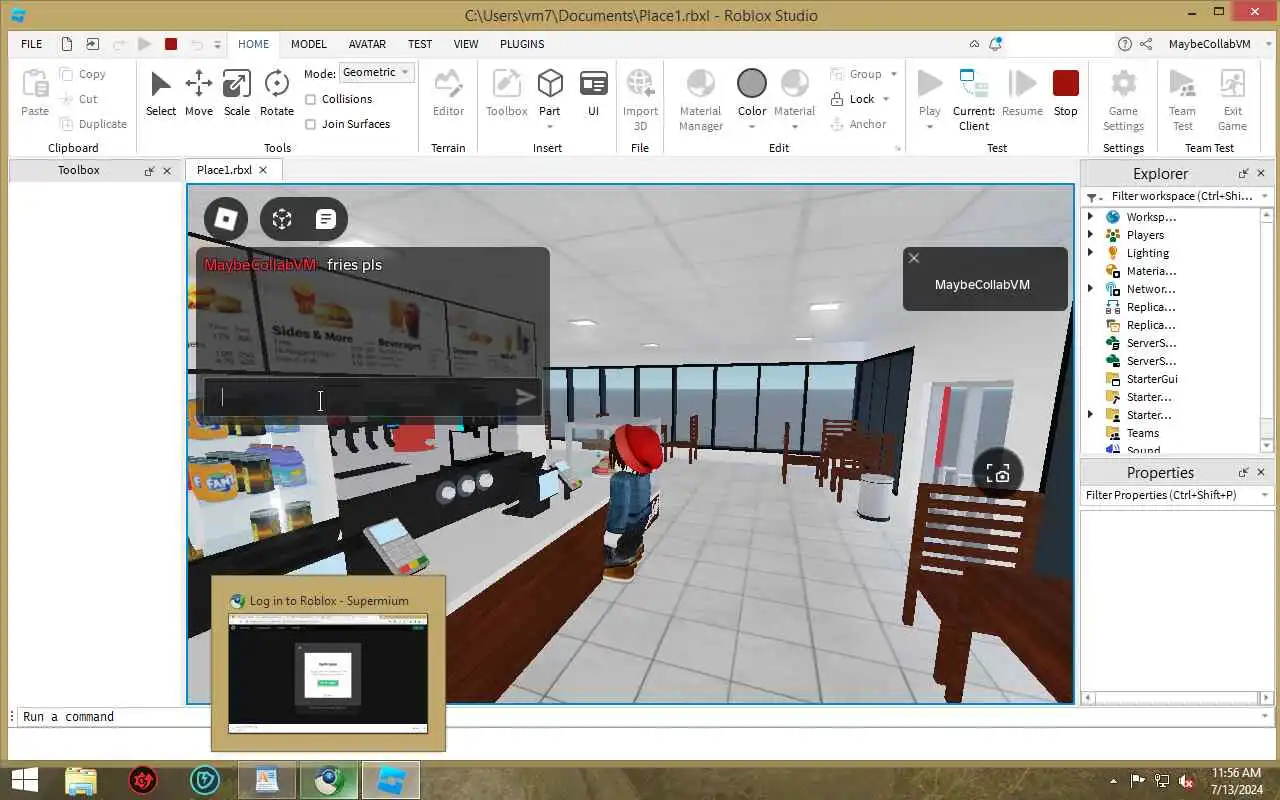The image size is (1280, 800).
Task: Open the notifications bell
Action: [996, 44]
